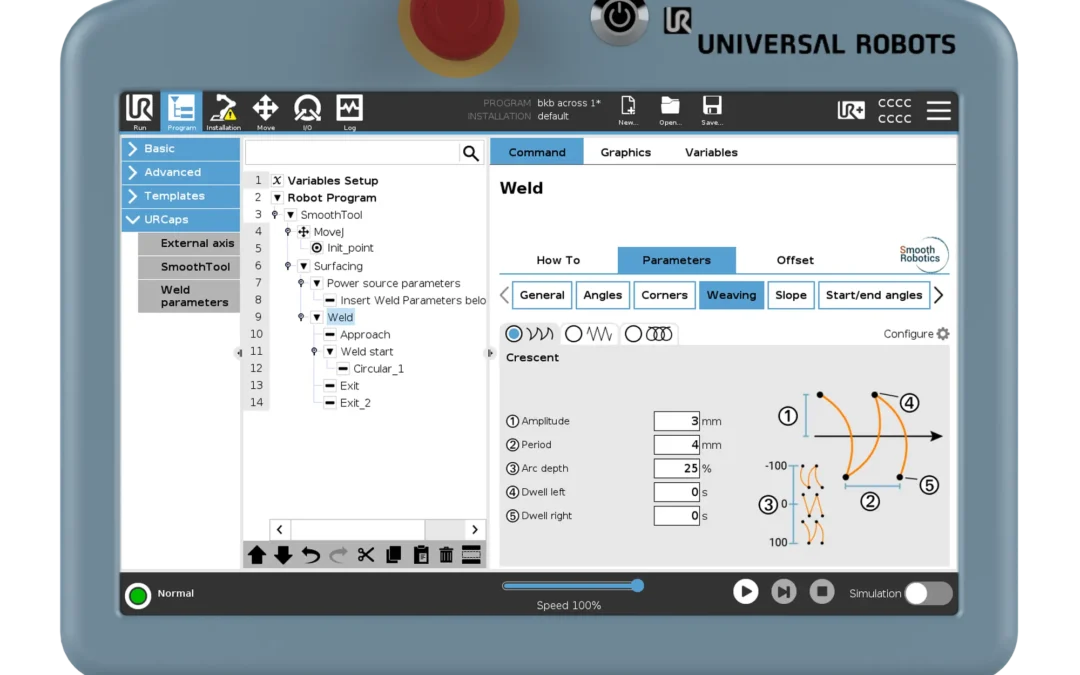Click the redo icon
Image resolution: width=1080 pixels, height=675 pixels.
pyautogui.click(x=338, y=555)
